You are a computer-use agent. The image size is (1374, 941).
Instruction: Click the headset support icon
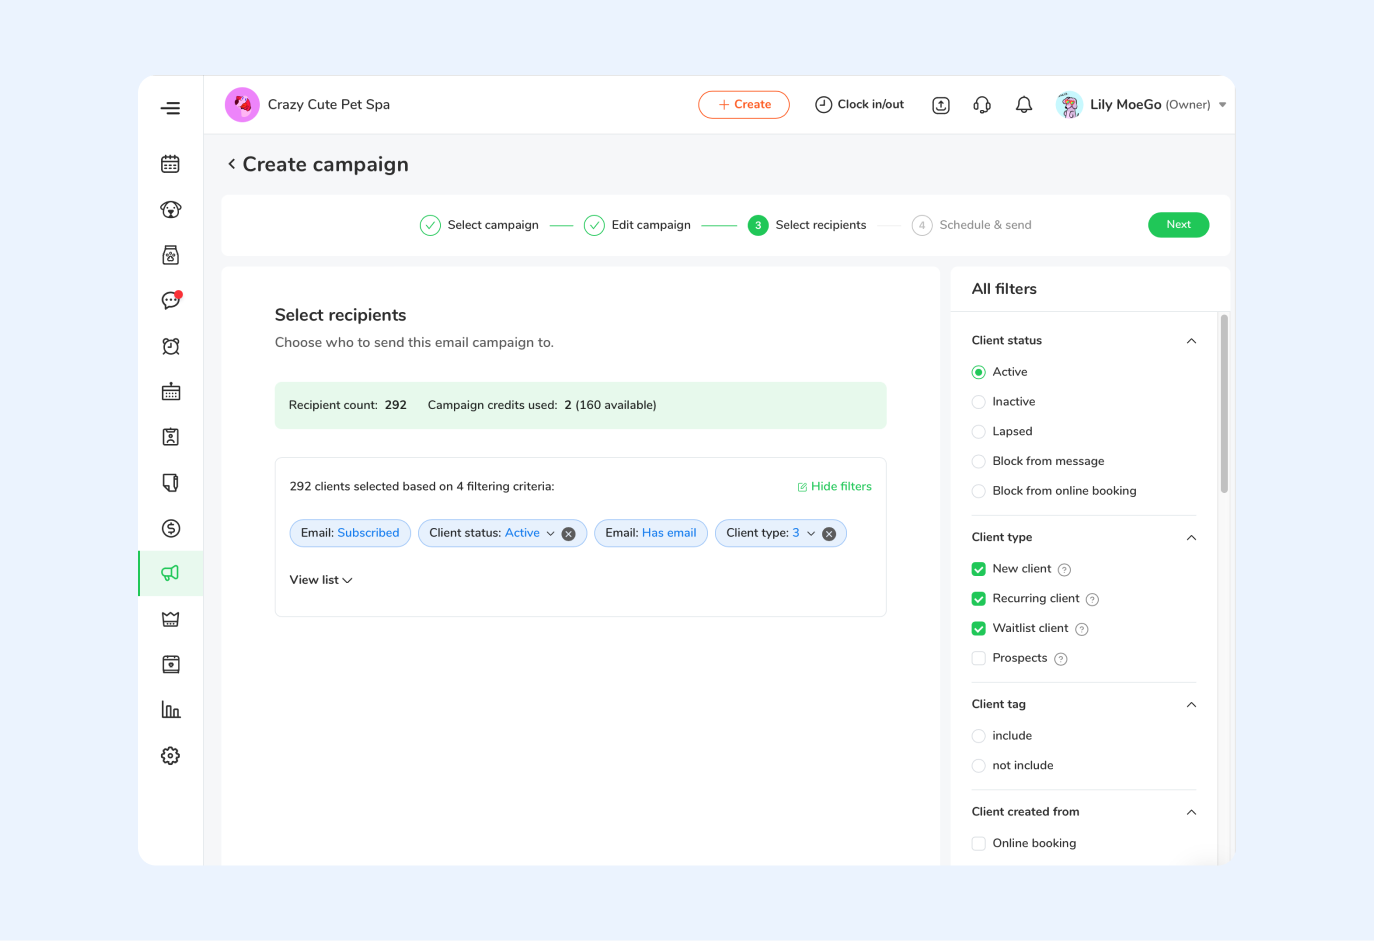[981, 105]
